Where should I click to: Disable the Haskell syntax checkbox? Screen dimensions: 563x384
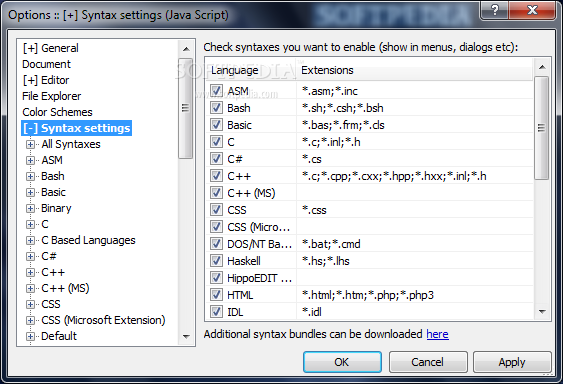(x=216, y=260)
